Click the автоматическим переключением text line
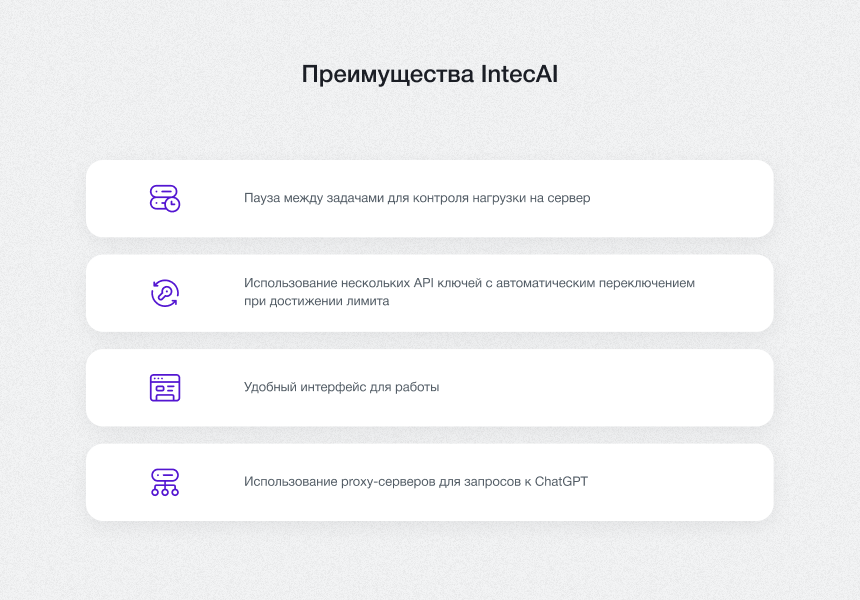 click(470, 283)
